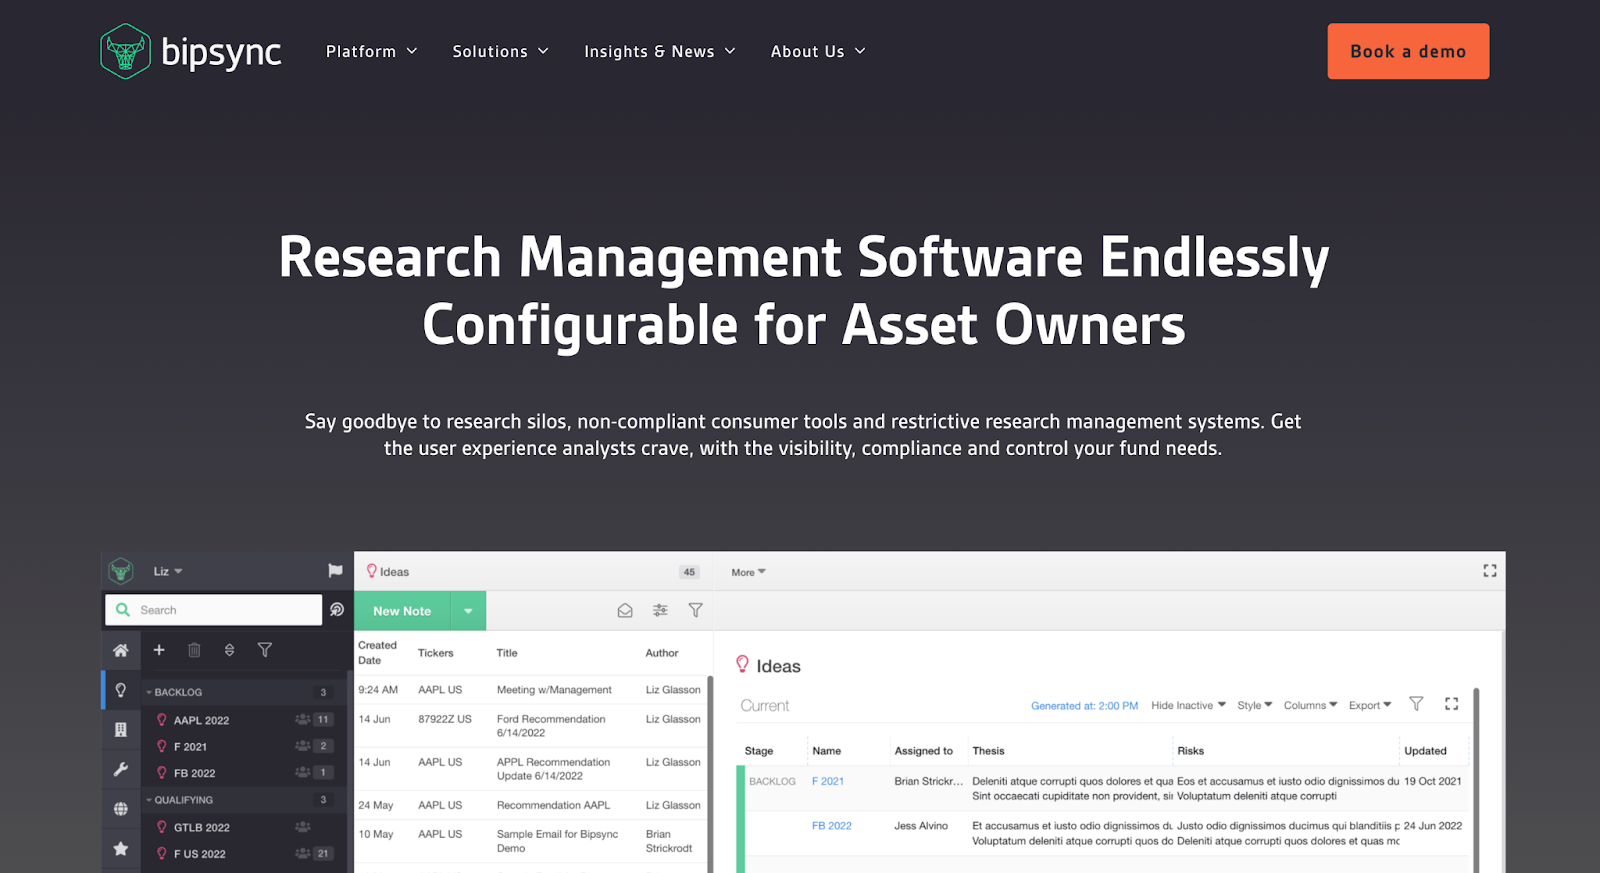Screen dimensions: 1600x873
Task: Sort by Created Date column header
Action: coord(377,653)
